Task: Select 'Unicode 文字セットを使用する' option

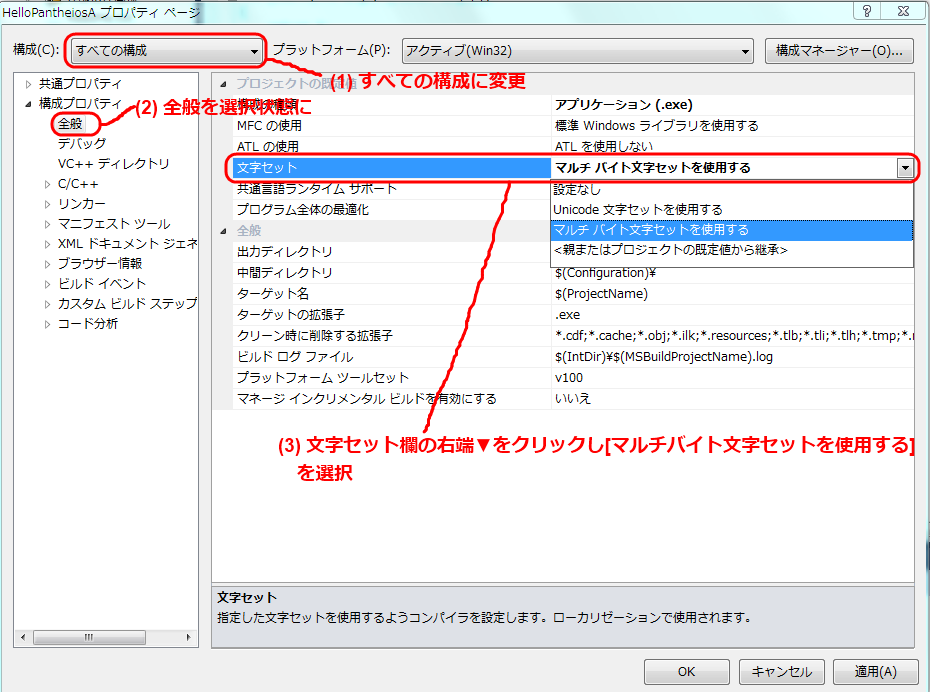Action: pyautogui.click(x=638, y=209)
